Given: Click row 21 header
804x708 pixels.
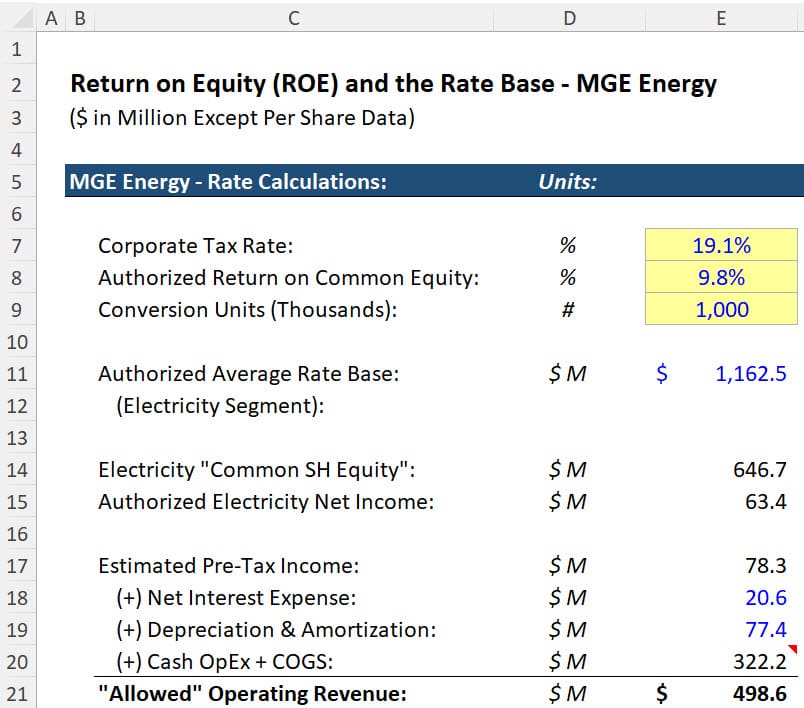Looking at the screenshot, I should 16,694.
